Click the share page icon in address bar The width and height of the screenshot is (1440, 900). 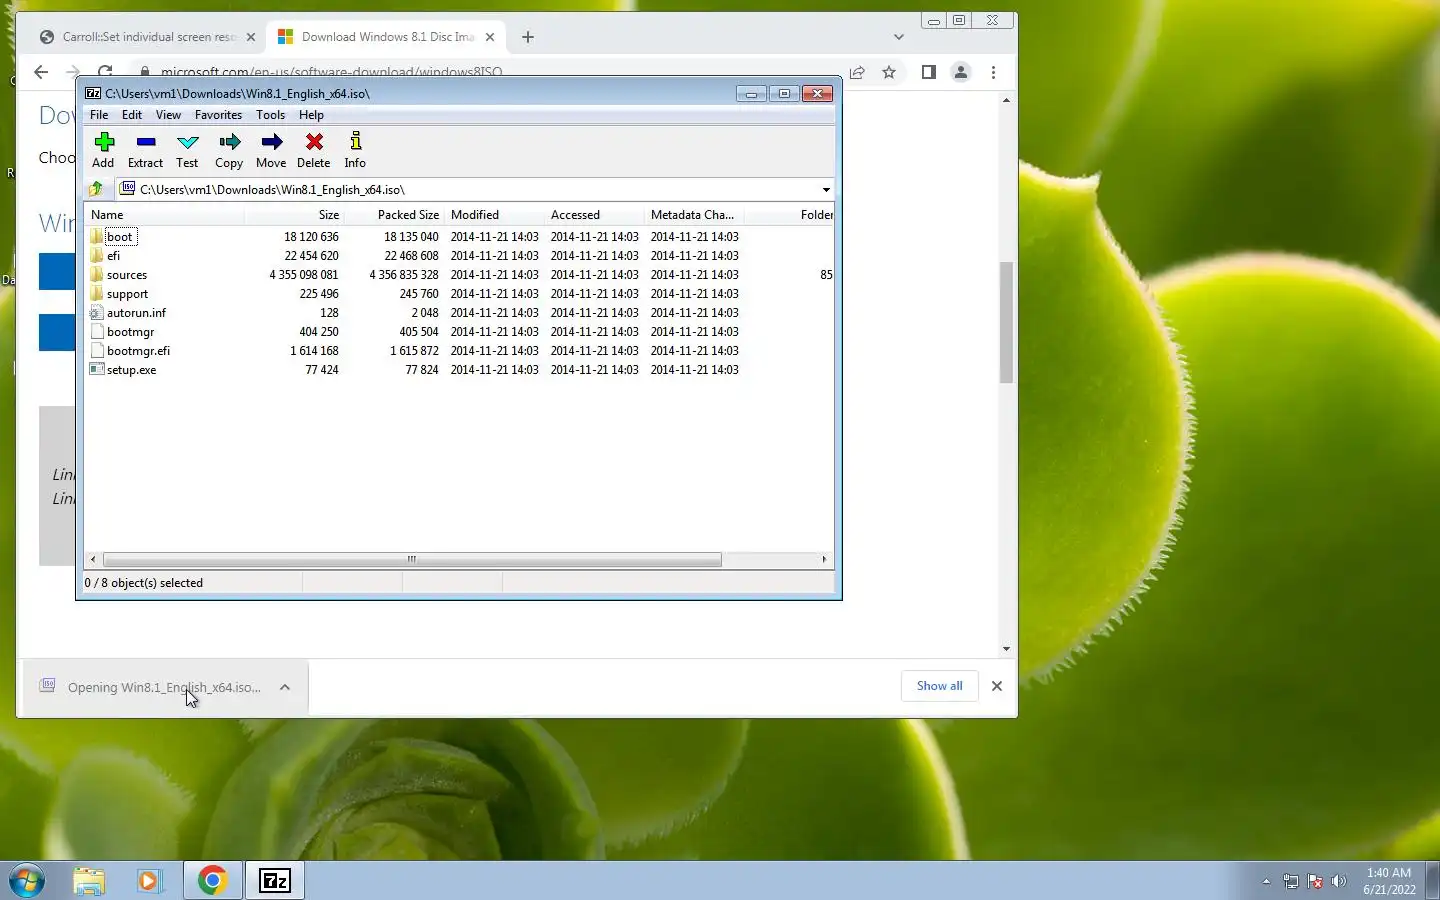click(x=857, y=72)
